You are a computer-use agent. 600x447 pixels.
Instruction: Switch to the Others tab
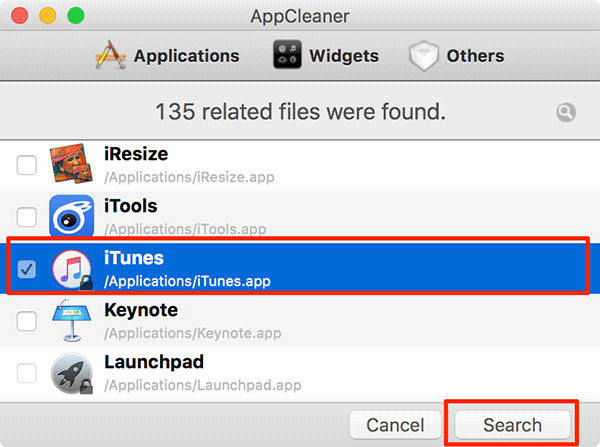(x=457, y=56)
